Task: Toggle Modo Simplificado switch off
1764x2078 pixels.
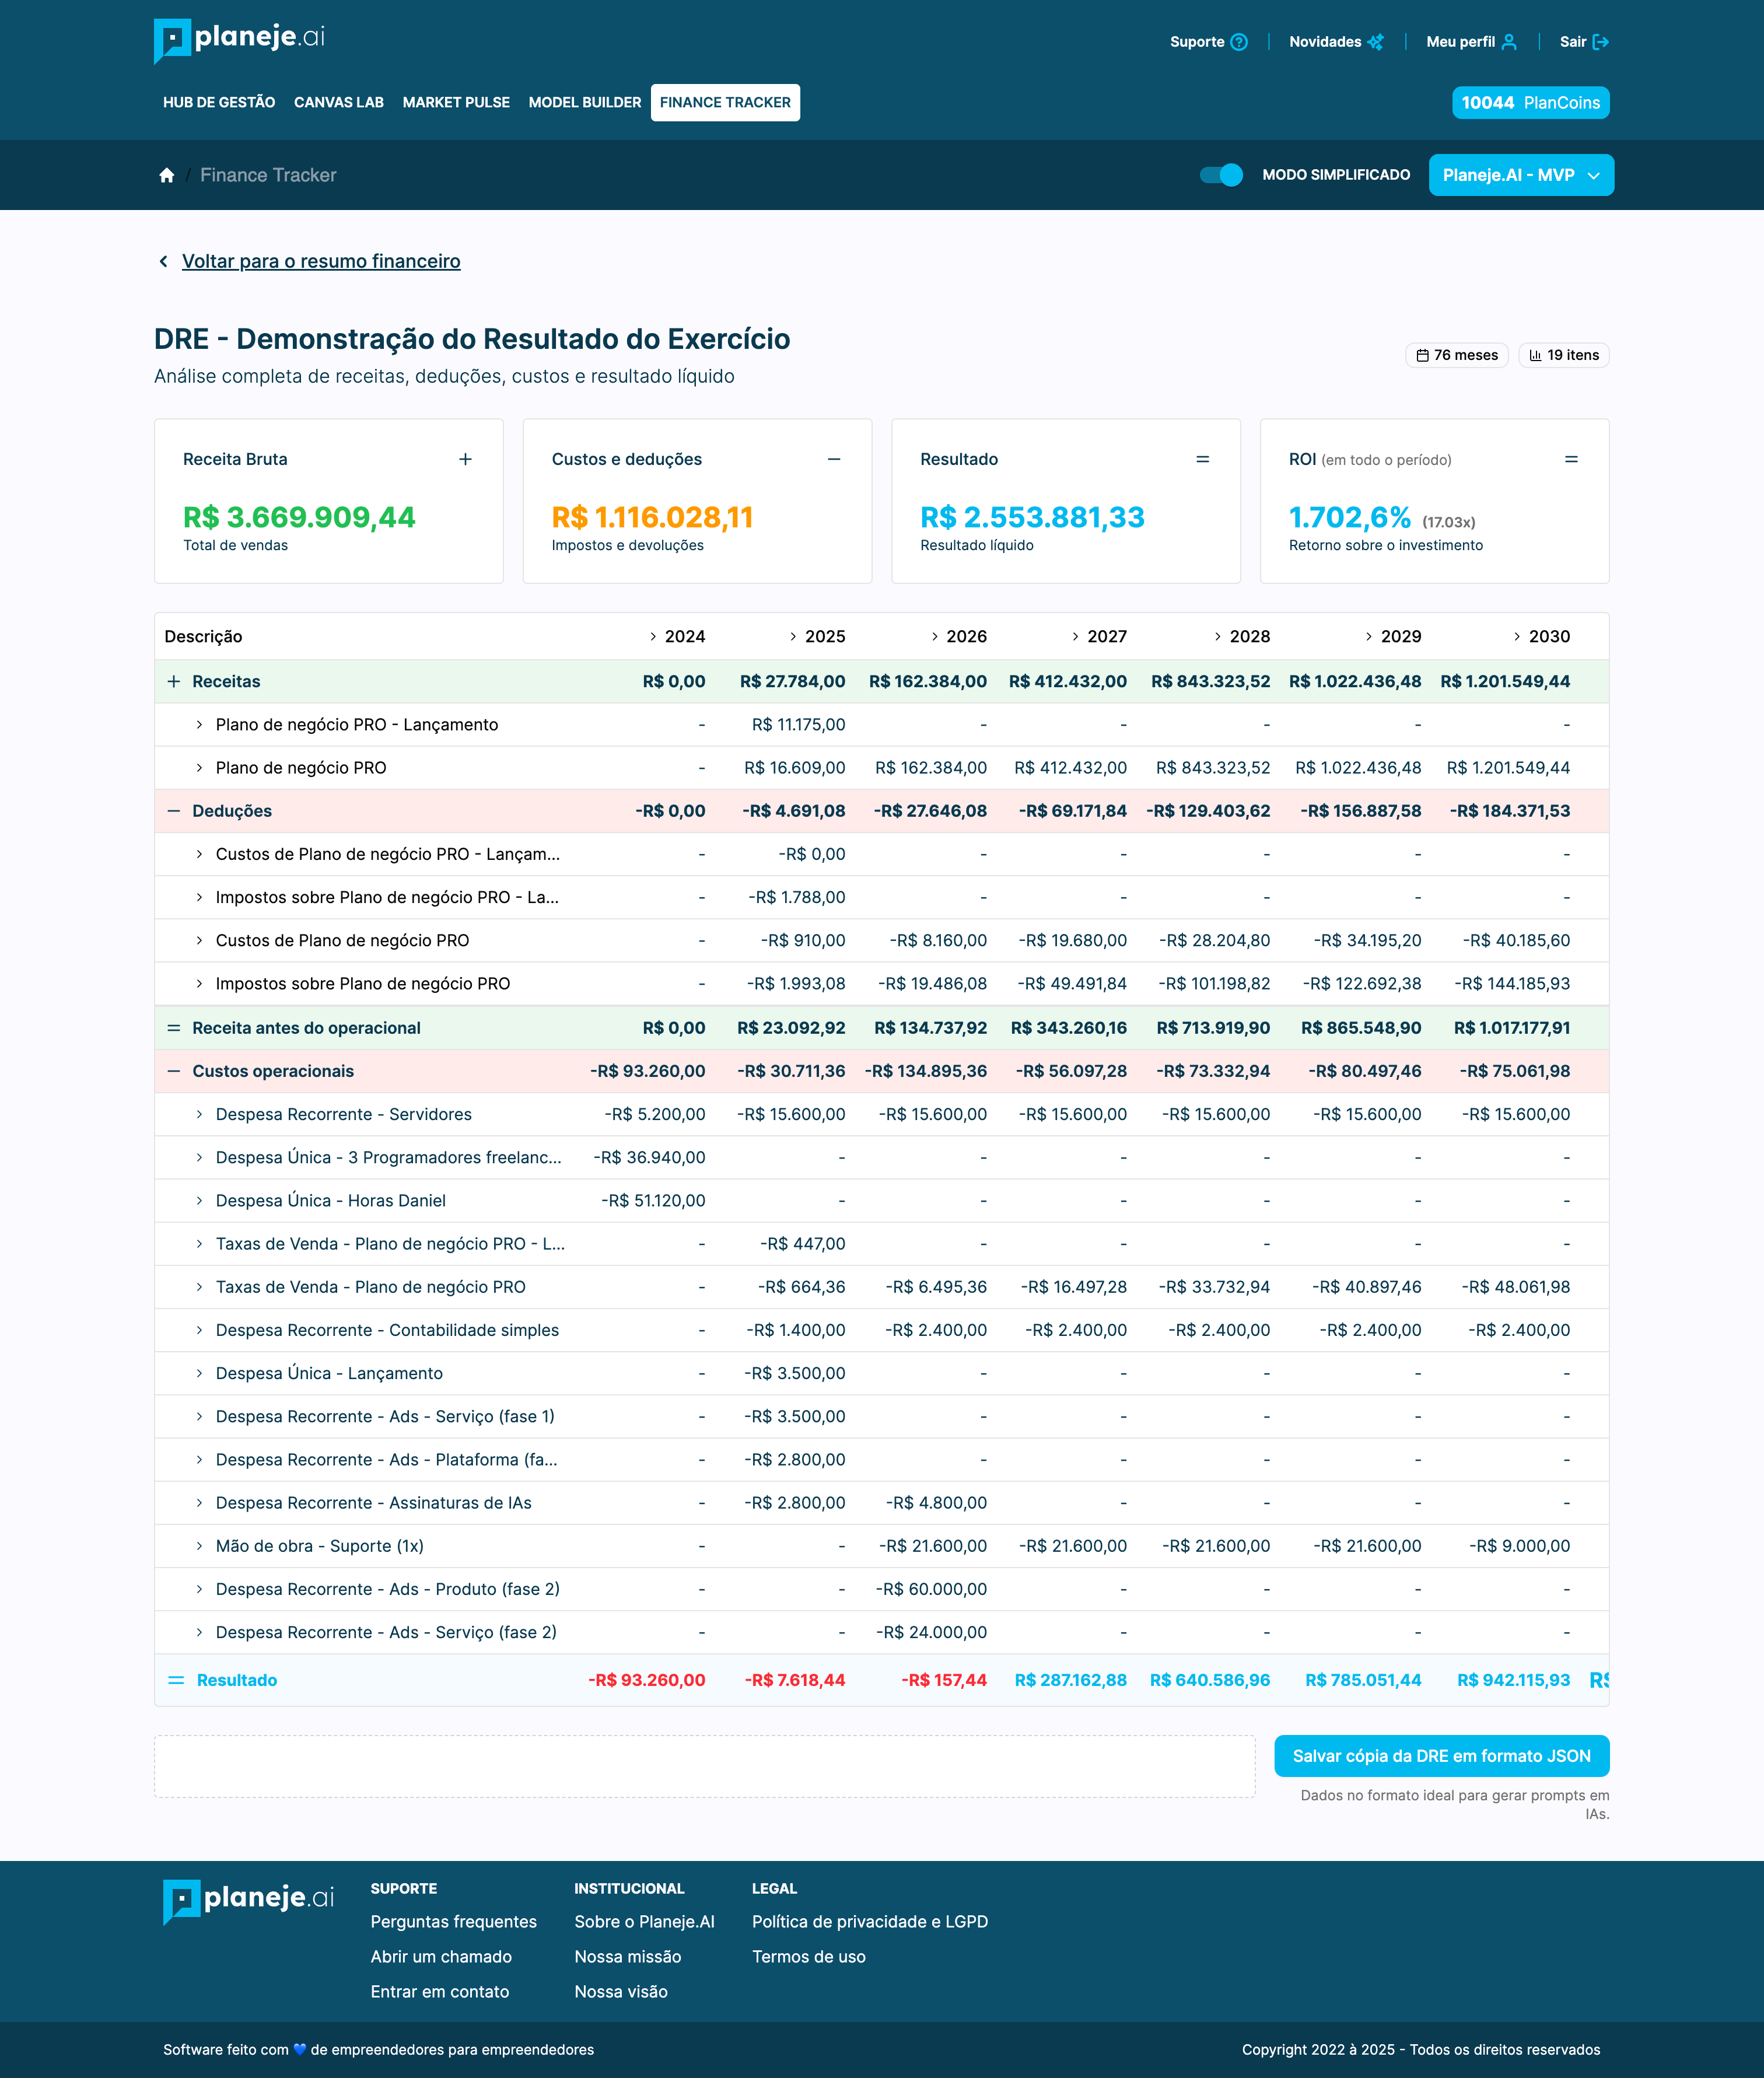Action: (1221, 175)
